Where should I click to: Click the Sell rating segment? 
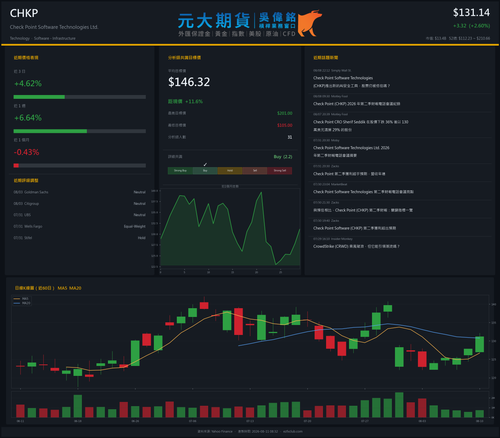[255, 171]
